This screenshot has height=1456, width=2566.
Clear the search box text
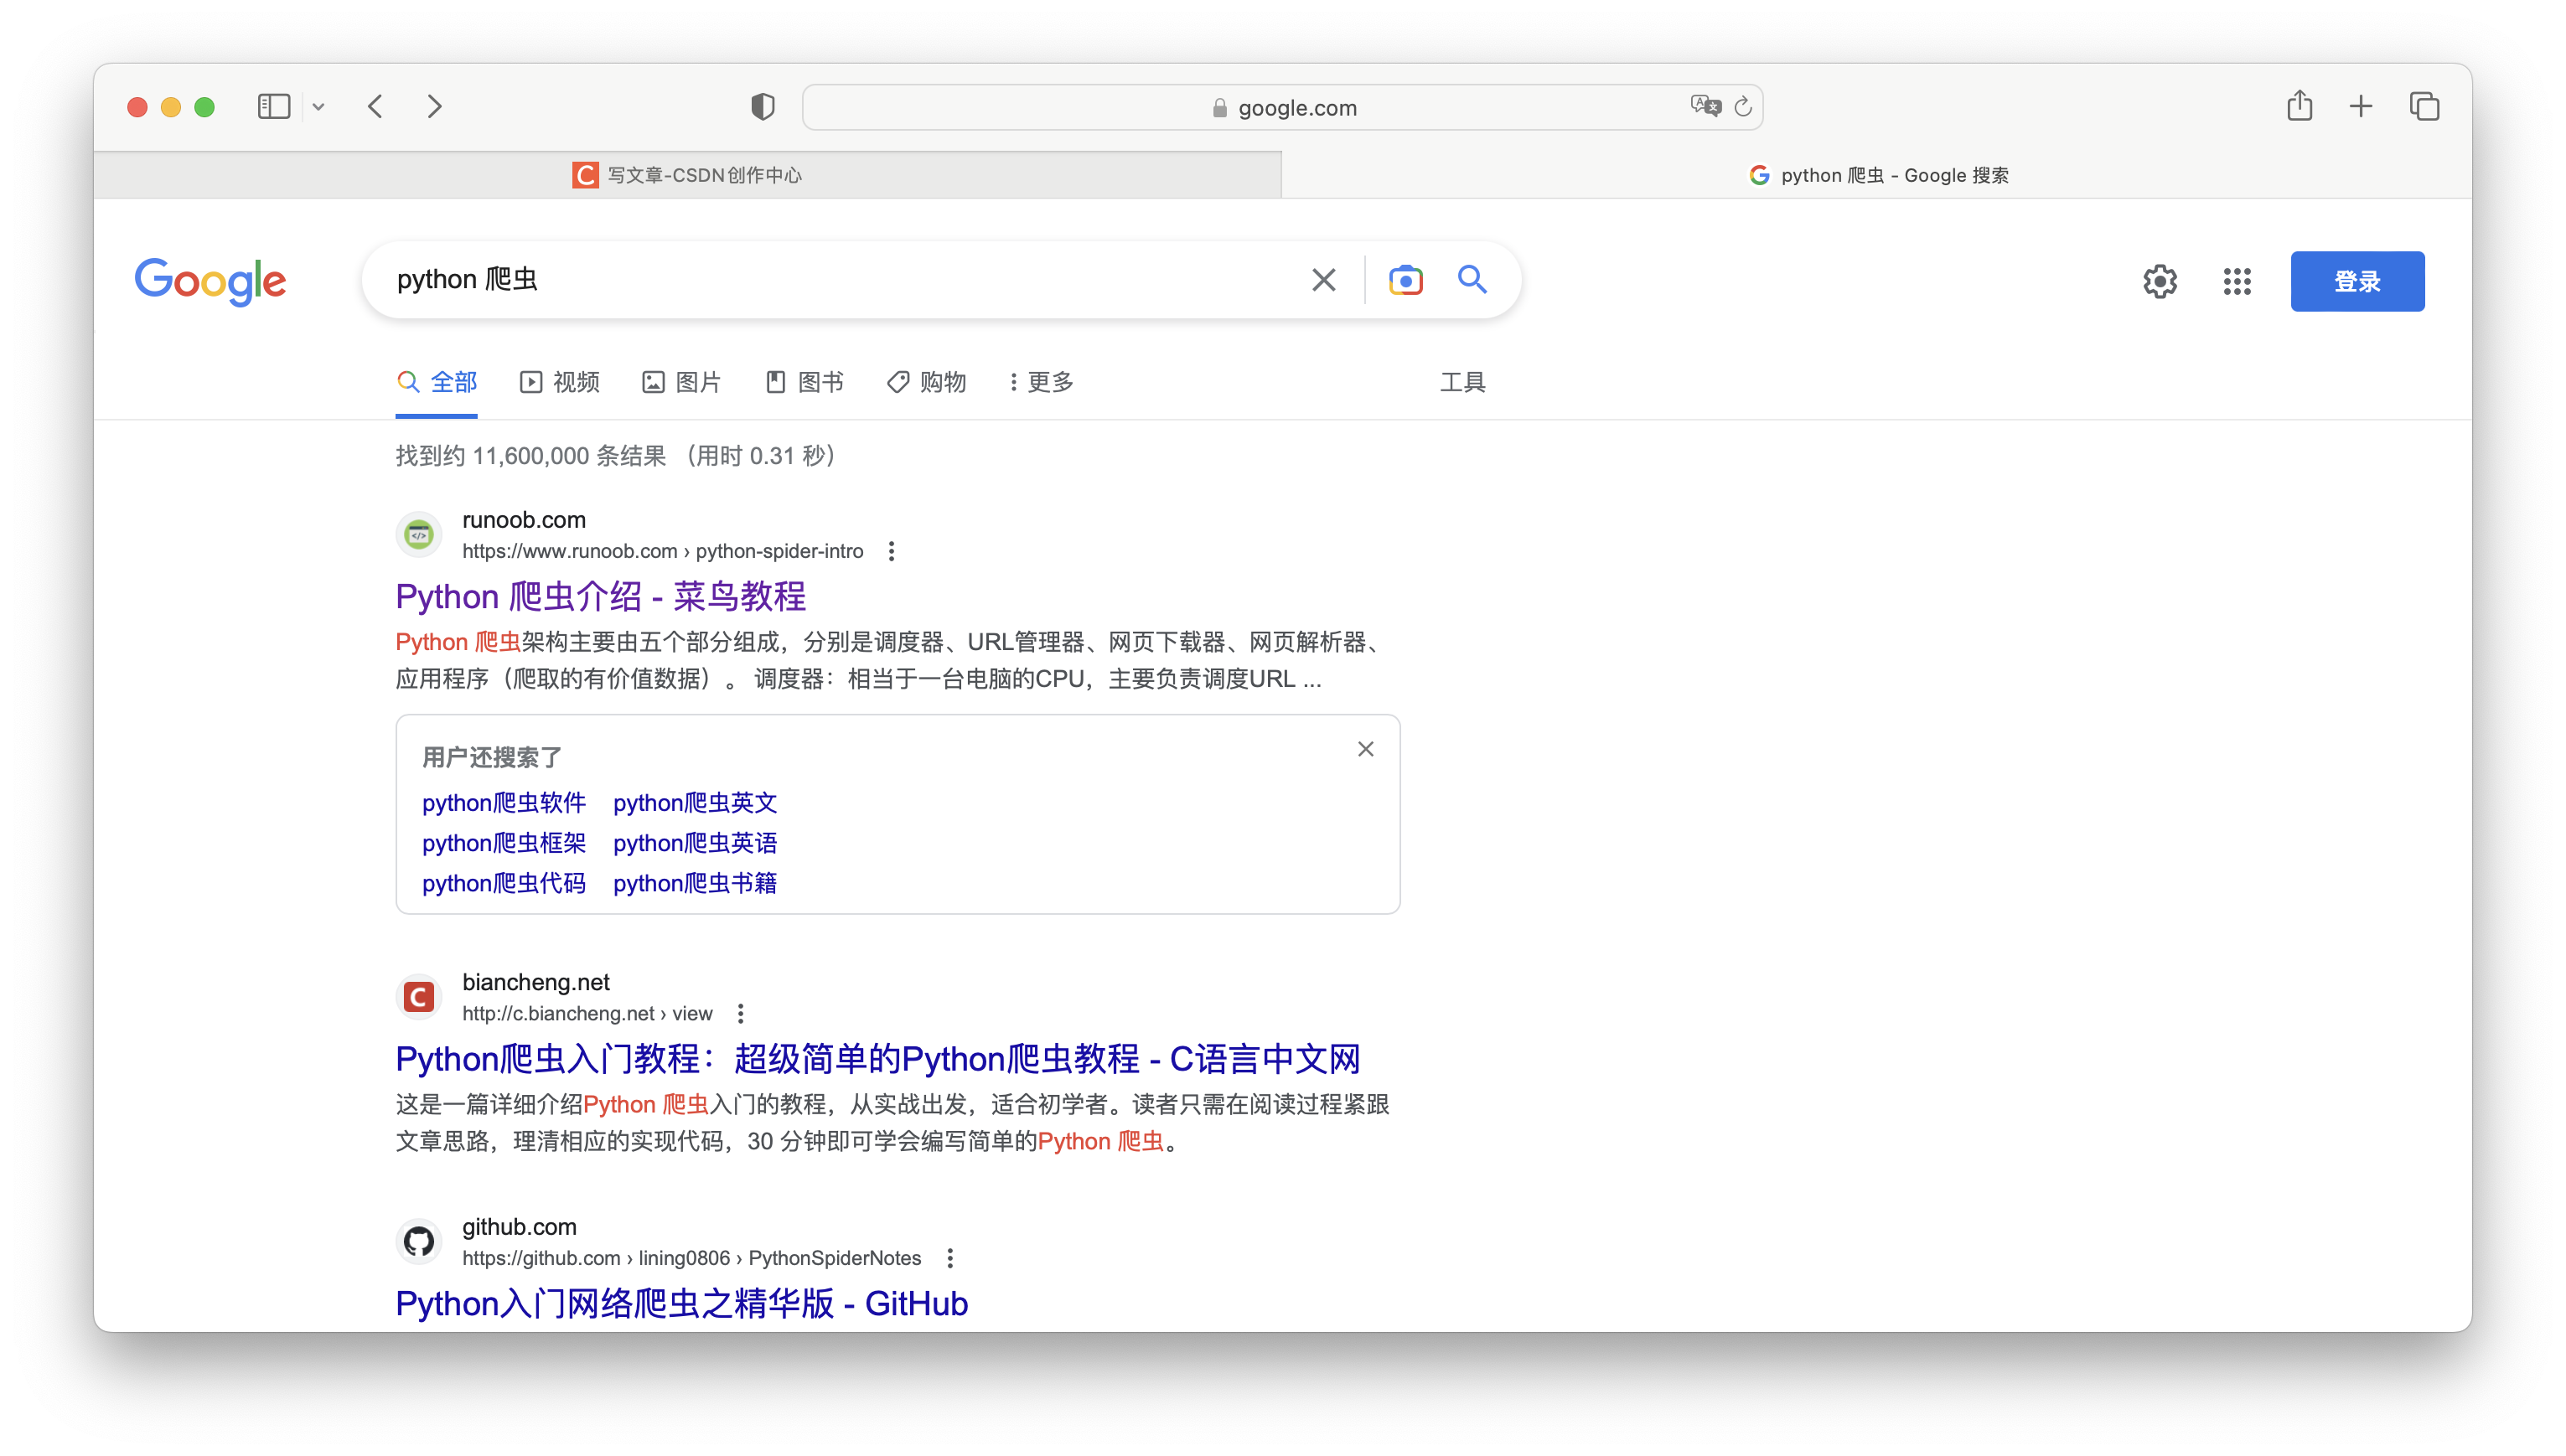[1323, 280]
